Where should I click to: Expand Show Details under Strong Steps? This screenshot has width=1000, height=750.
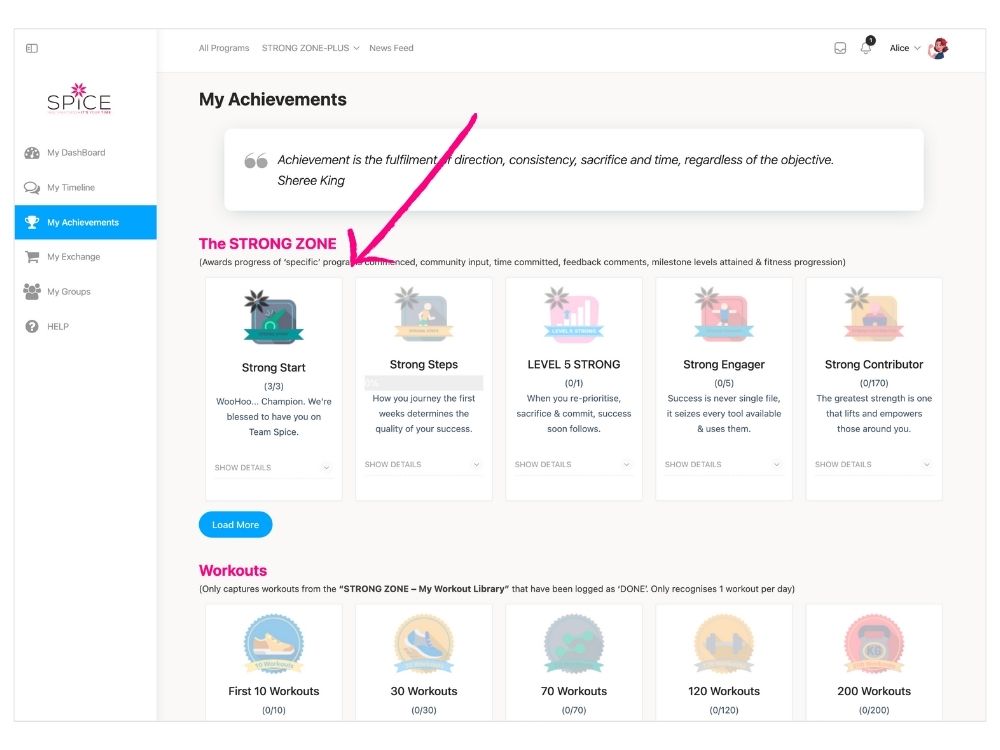(x=423, y=465)
